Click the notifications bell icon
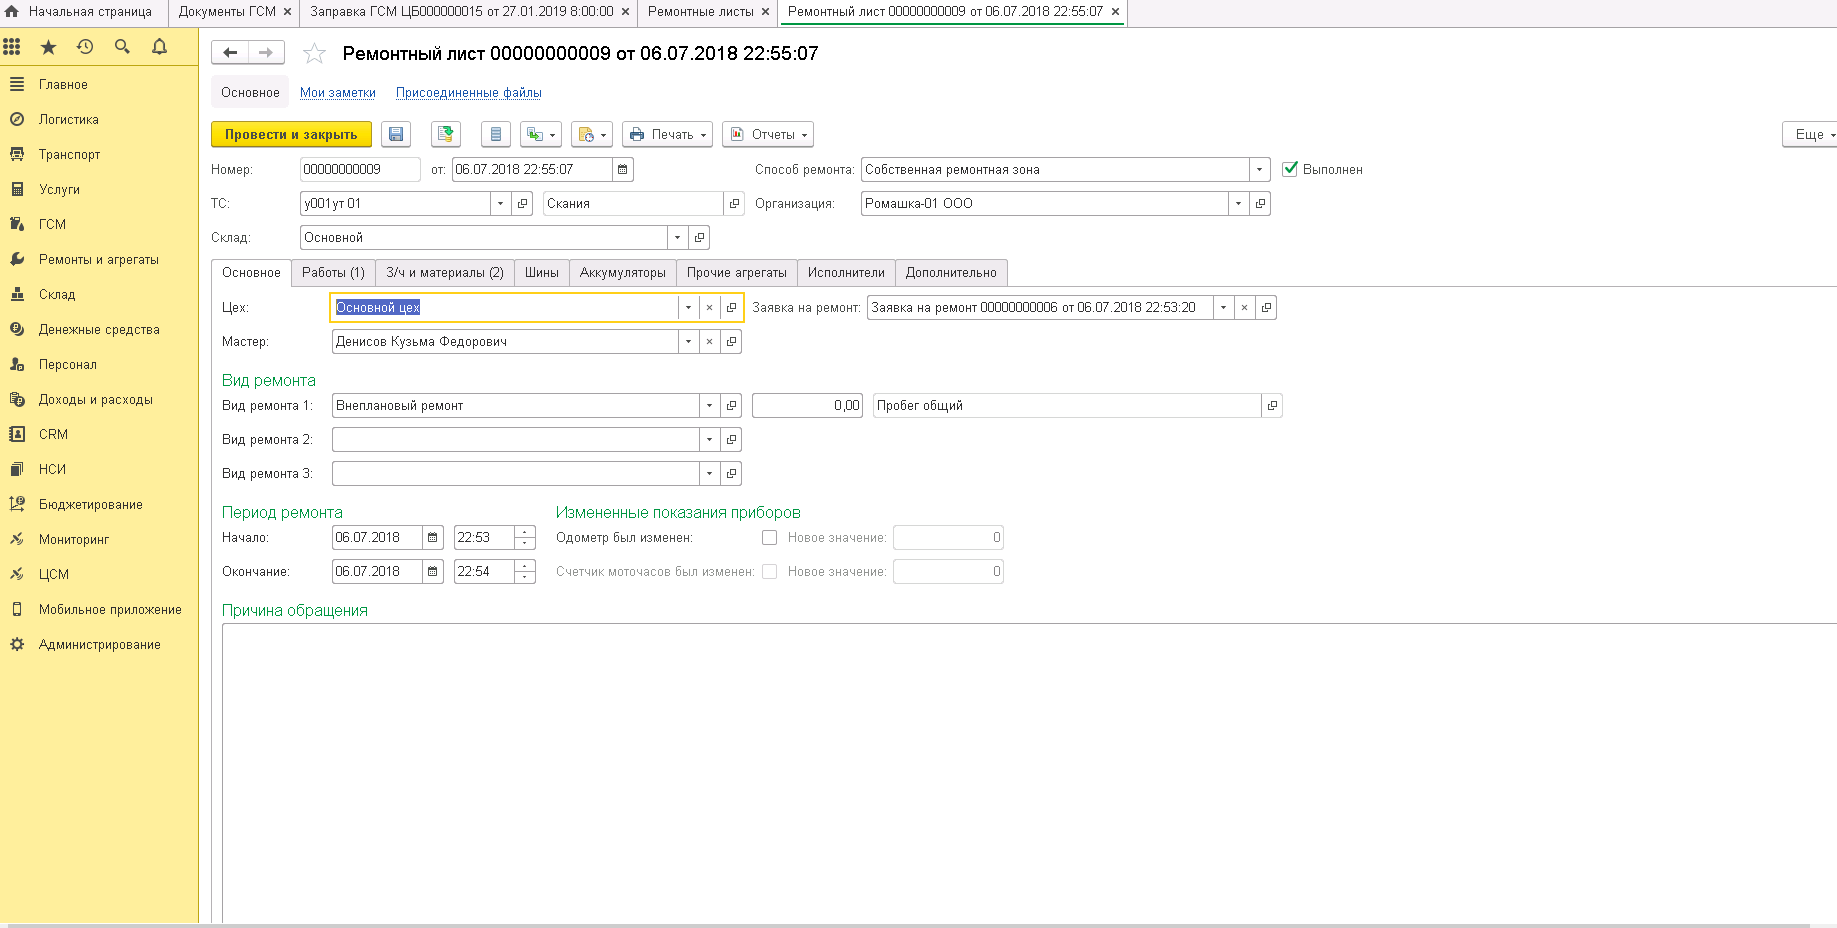The height and width of the screenshot is (928, 1837). (159, 47)
